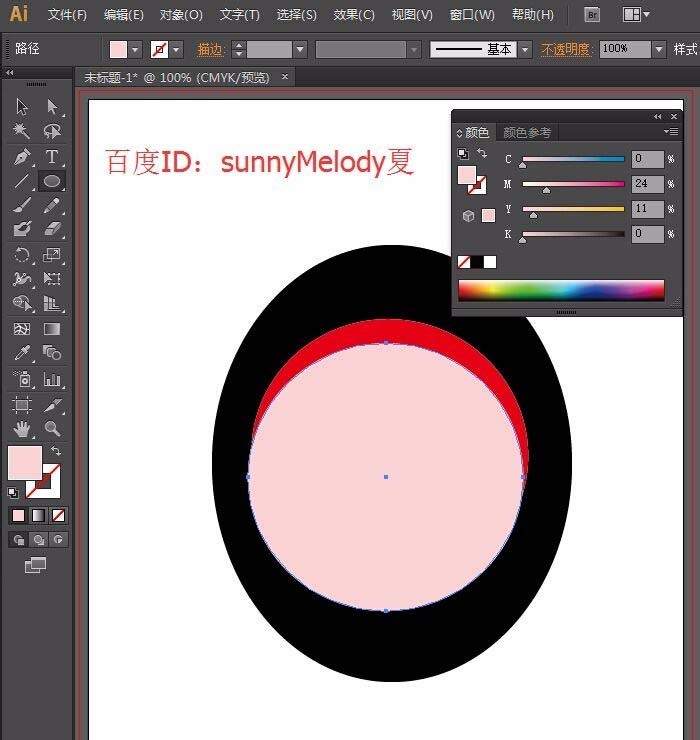The image size is (700, 740).
Task: Select the Mesh tool
Action: 22,328
